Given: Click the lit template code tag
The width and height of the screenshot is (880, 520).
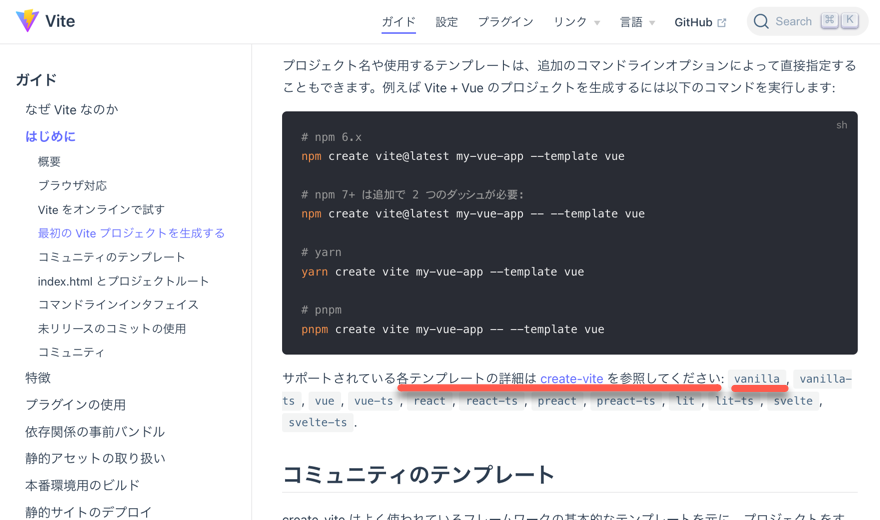Looking at the screenshot, I should click(685, 401).
